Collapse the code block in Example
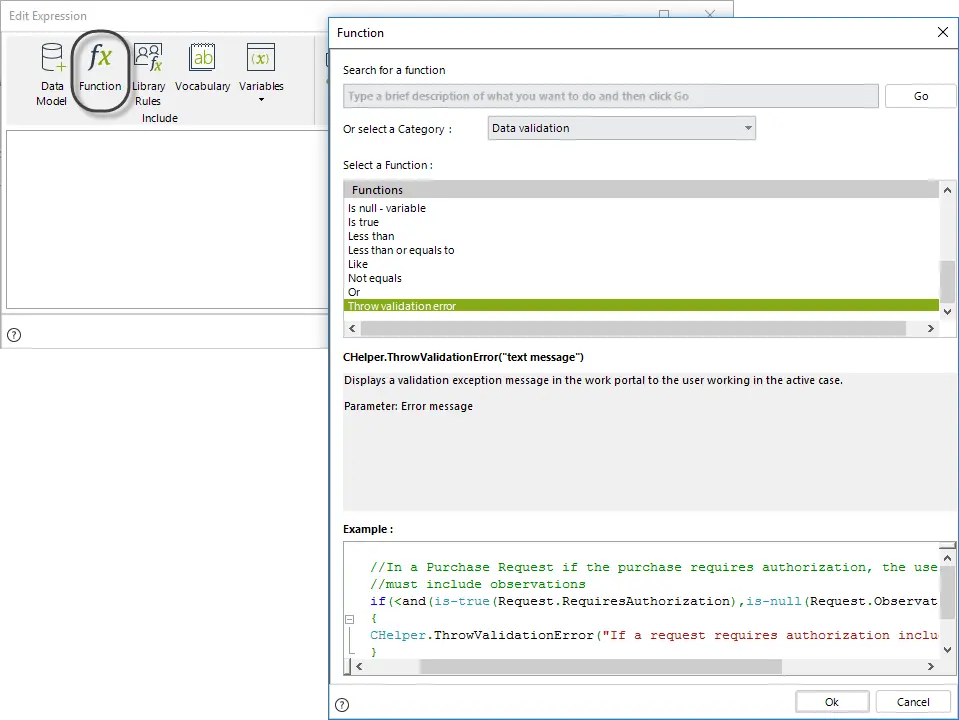The image size is (959, 720). [350, 619]
